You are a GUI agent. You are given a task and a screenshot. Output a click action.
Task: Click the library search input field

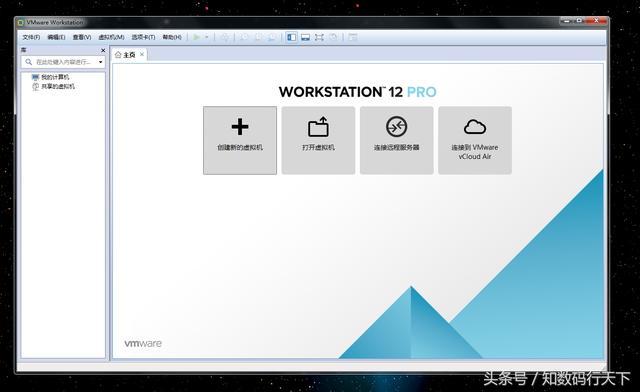pyautogui.click(x=63, y=62)
